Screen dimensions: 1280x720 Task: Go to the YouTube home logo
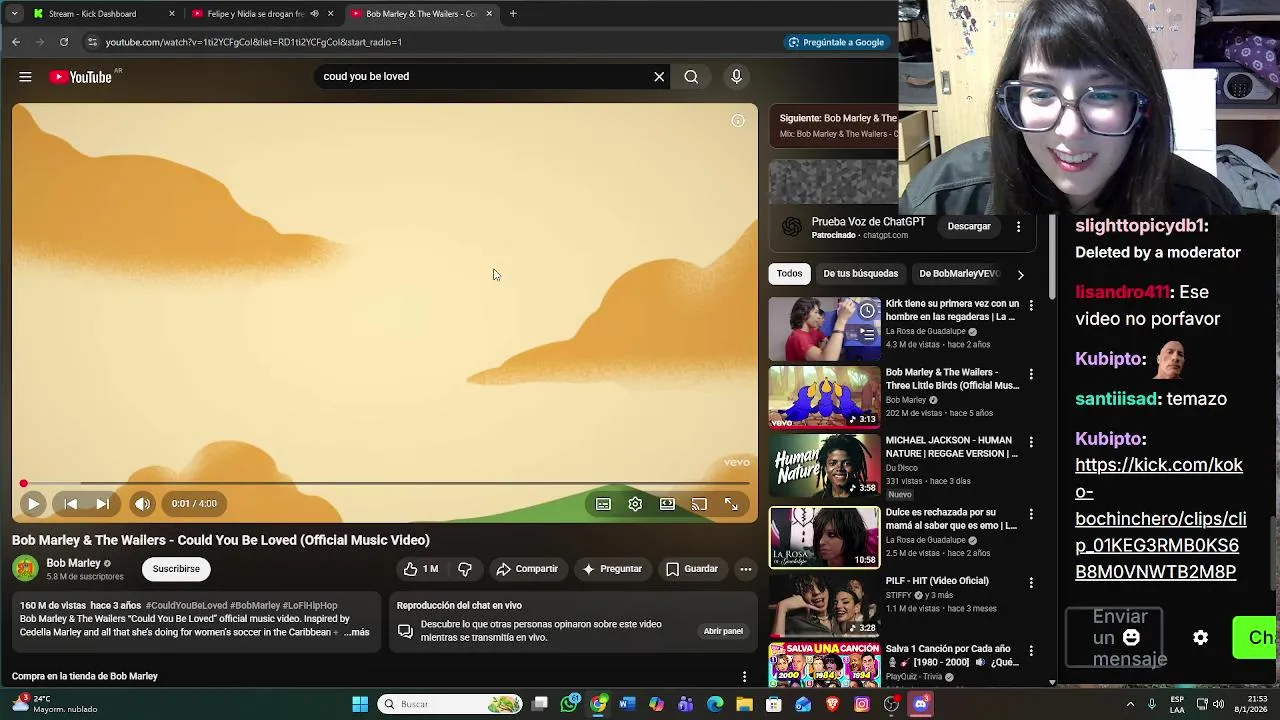click(x=81, y=77)
